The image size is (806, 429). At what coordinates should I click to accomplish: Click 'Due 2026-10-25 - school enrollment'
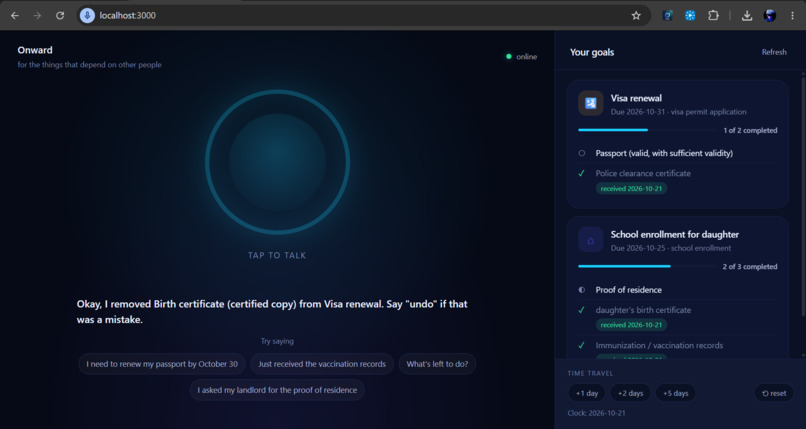pos(671,248)
